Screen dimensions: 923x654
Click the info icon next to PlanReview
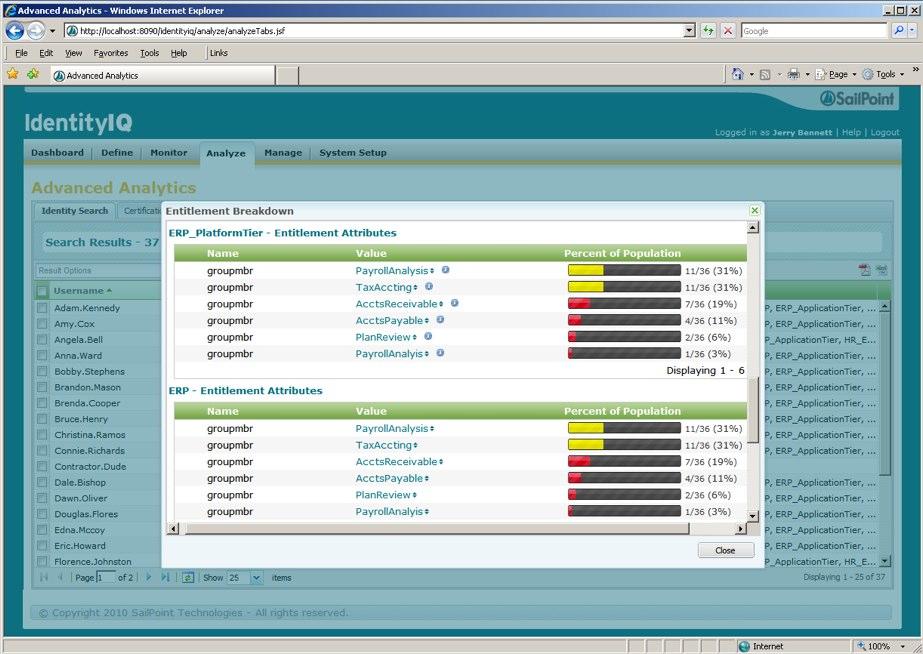(x=428, y=336)
